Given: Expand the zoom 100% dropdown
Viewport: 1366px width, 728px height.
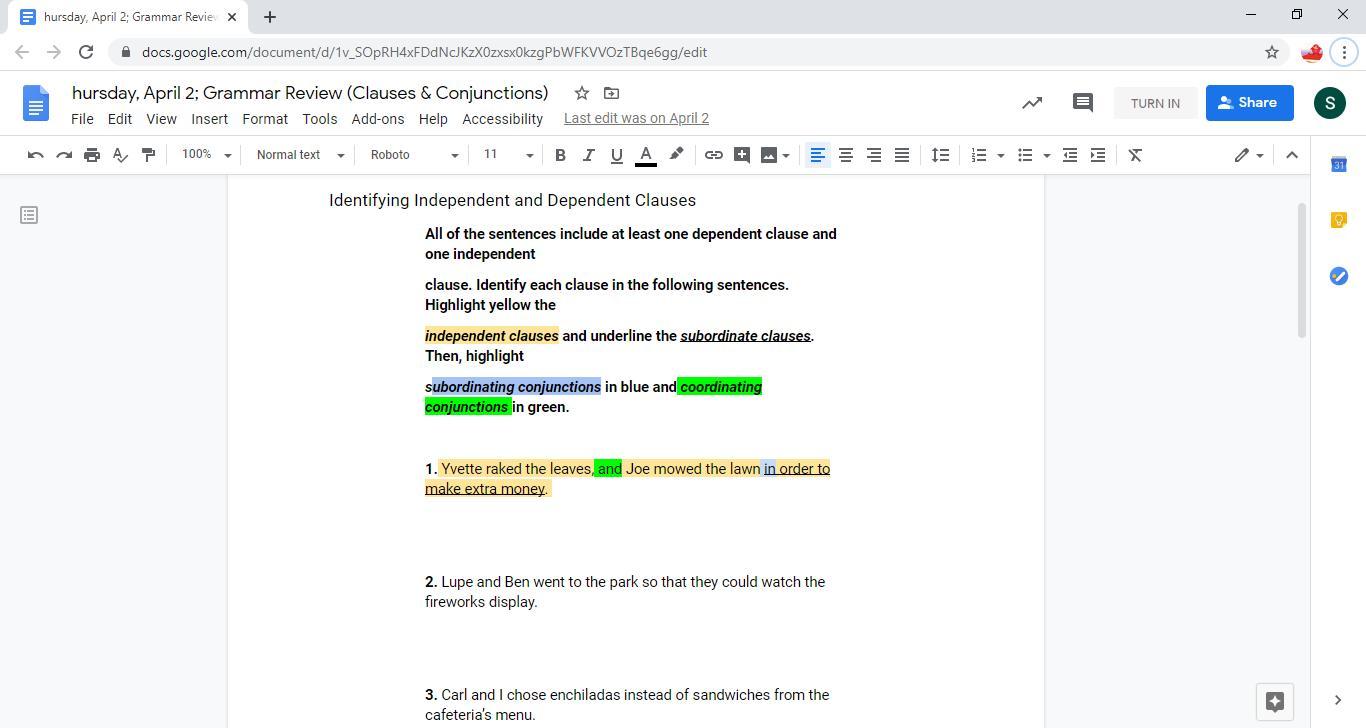Looking at the screenshot, I should click(x=206, y=155).
